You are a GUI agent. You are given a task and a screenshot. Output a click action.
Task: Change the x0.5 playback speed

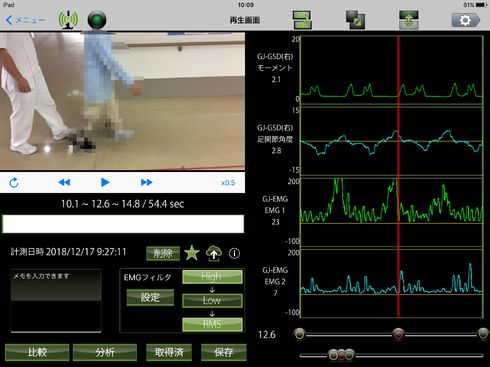coord(228,183)
